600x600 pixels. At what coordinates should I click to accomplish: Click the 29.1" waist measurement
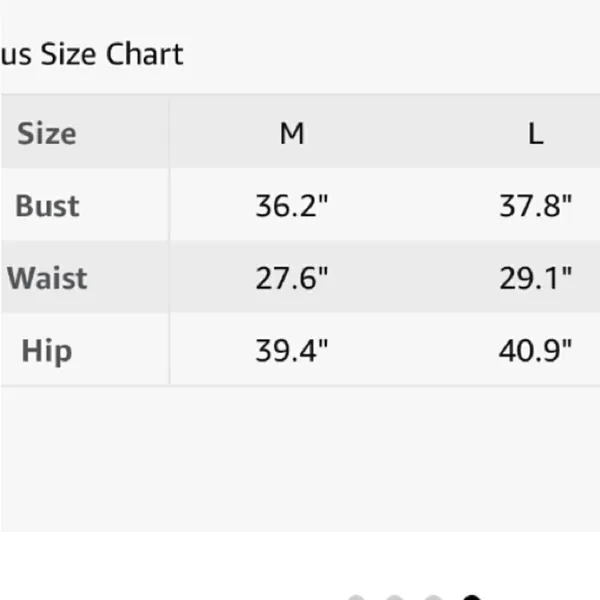(536, 278)
